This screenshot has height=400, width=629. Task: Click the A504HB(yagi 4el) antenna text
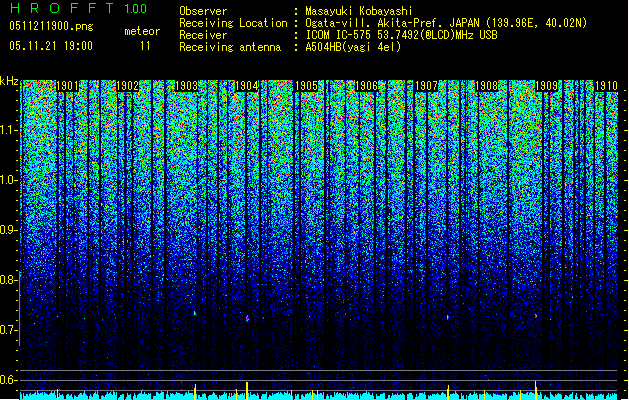click(x=353, y=47)
